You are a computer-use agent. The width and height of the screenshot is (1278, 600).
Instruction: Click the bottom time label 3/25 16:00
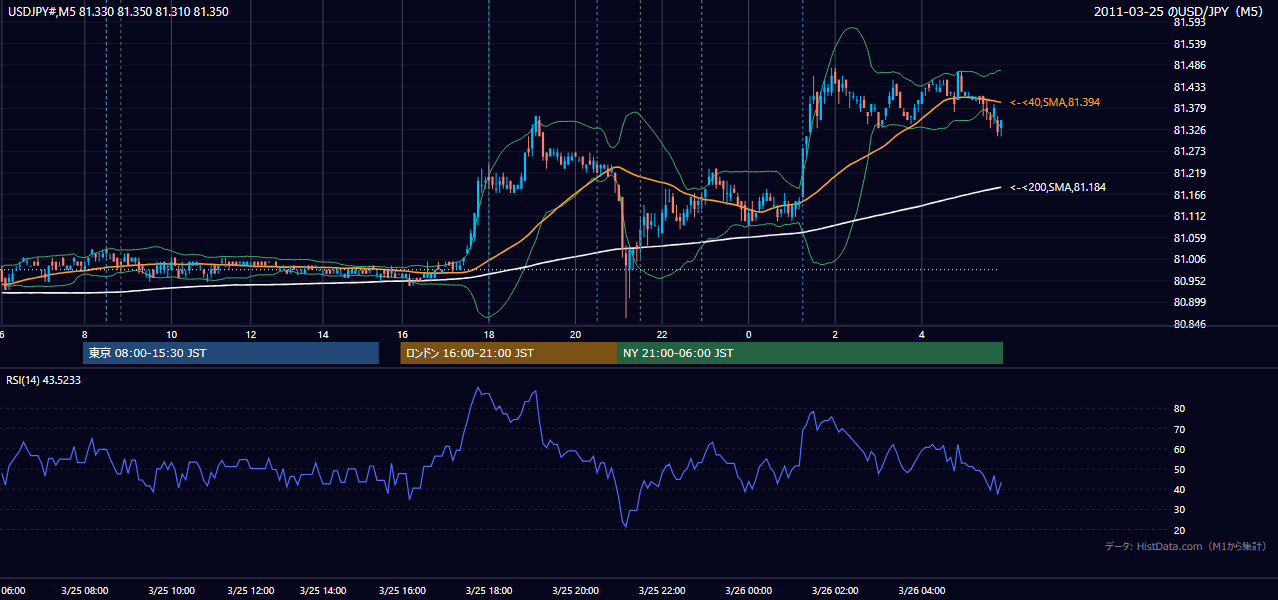point(402,590)
